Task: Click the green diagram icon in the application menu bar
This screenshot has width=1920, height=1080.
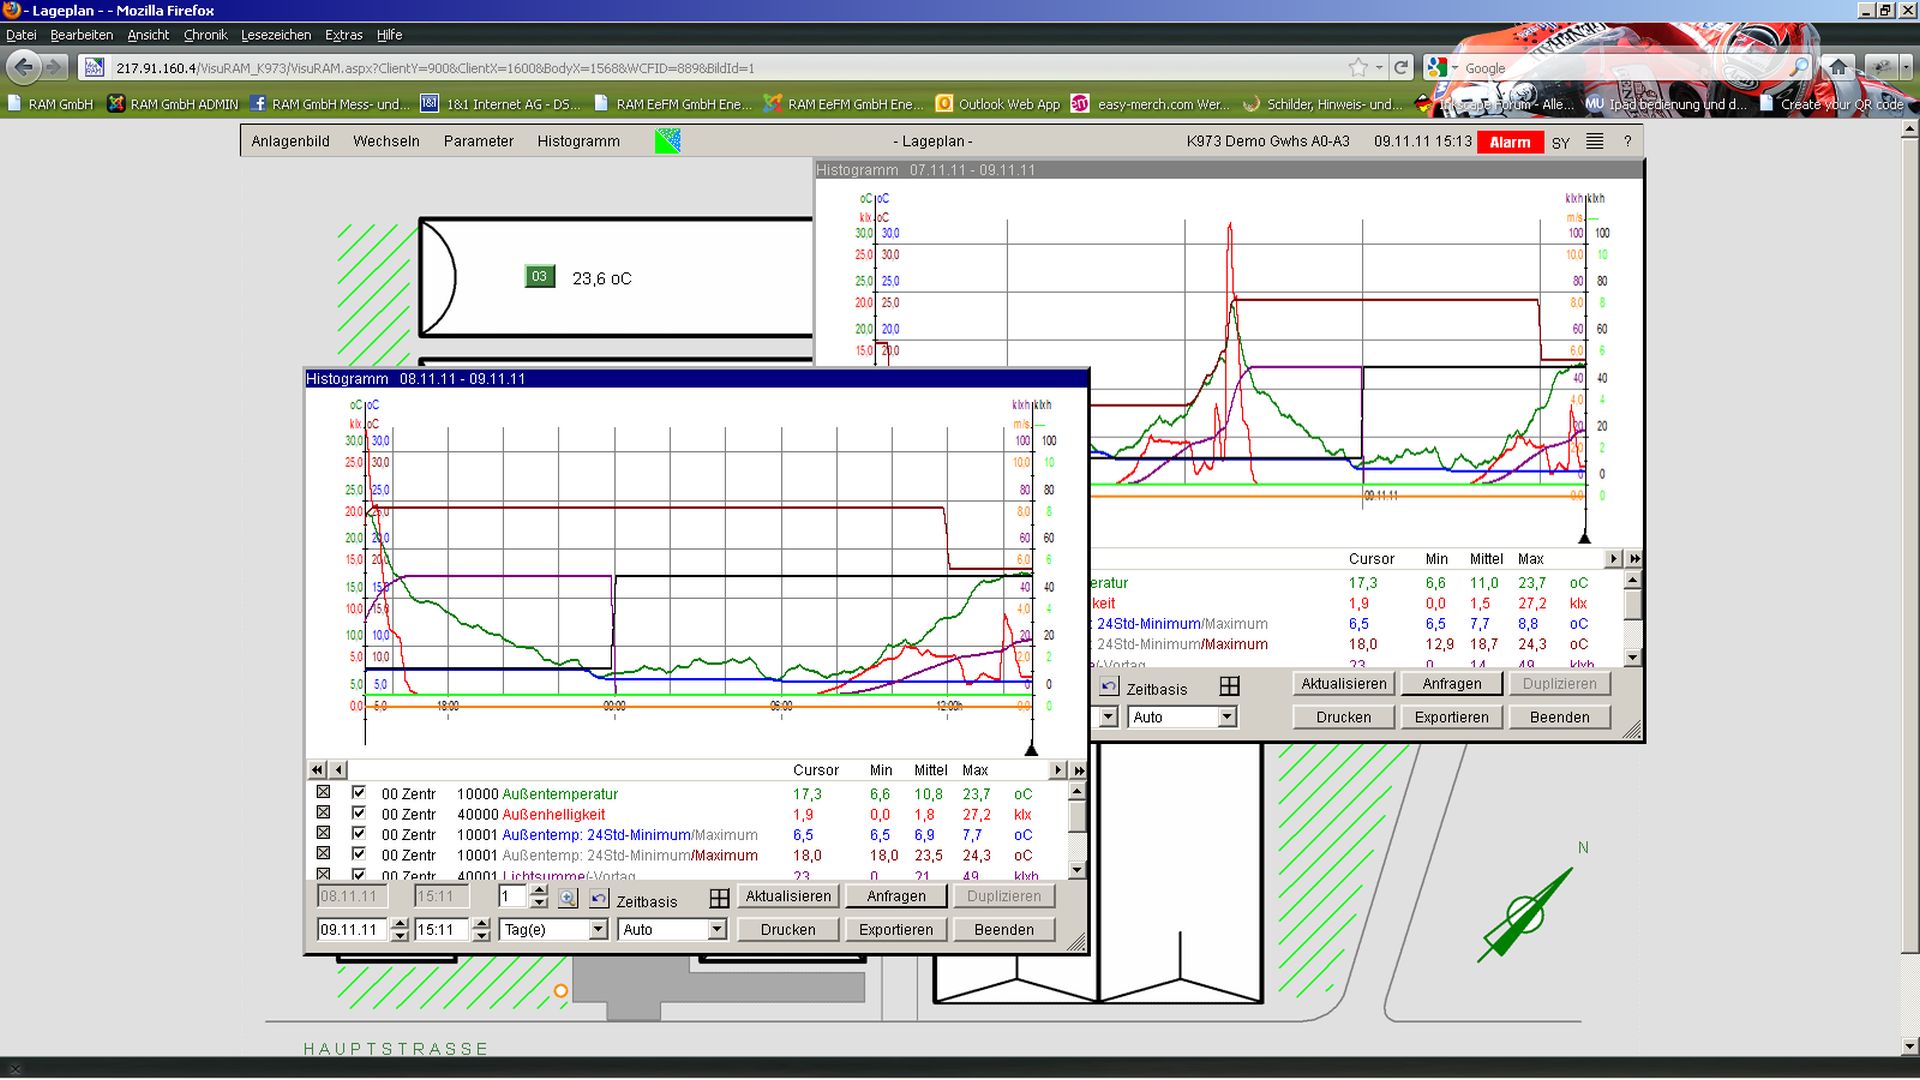Action: click(666, 141)
